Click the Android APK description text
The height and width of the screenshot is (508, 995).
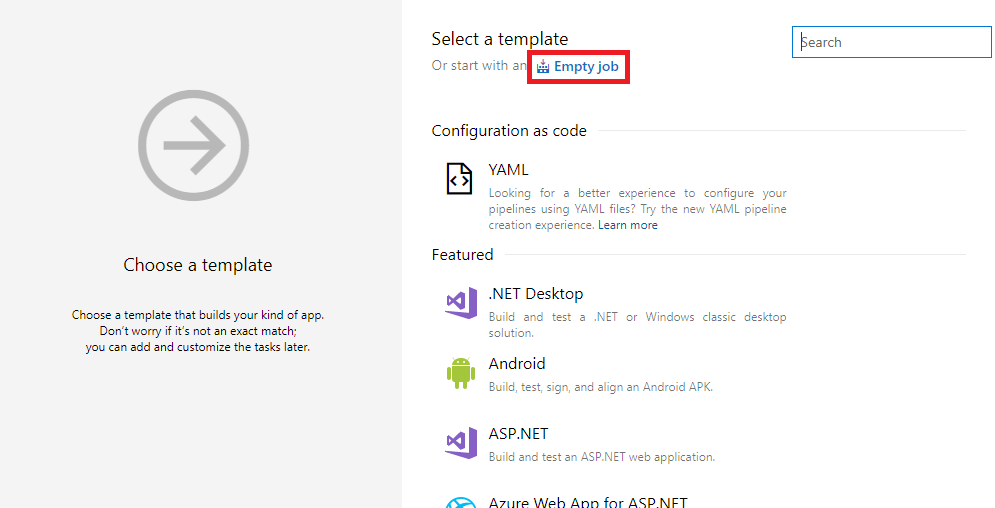pyautogui.click(x=600, y=387)
